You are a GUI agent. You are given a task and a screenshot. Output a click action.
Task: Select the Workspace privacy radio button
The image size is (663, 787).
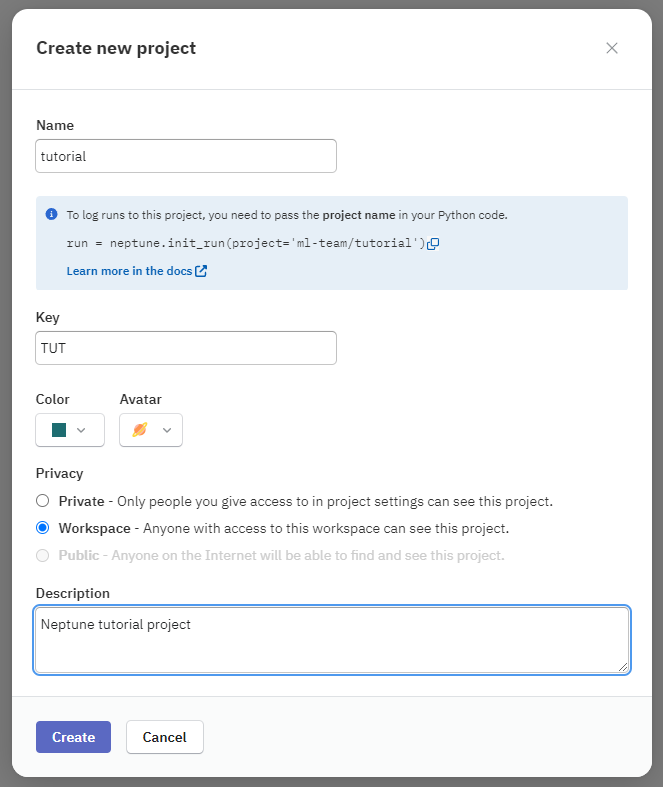42,528
